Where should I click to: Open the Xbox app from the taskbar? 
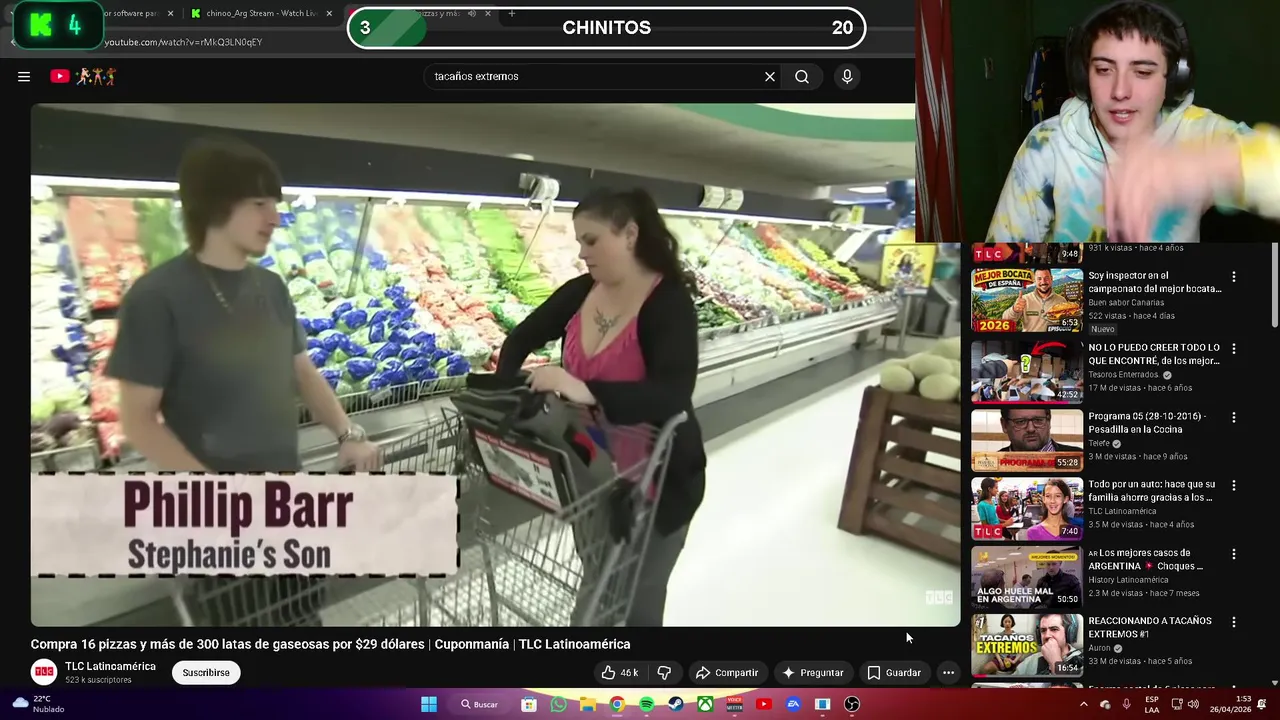[x=705, y=704]
